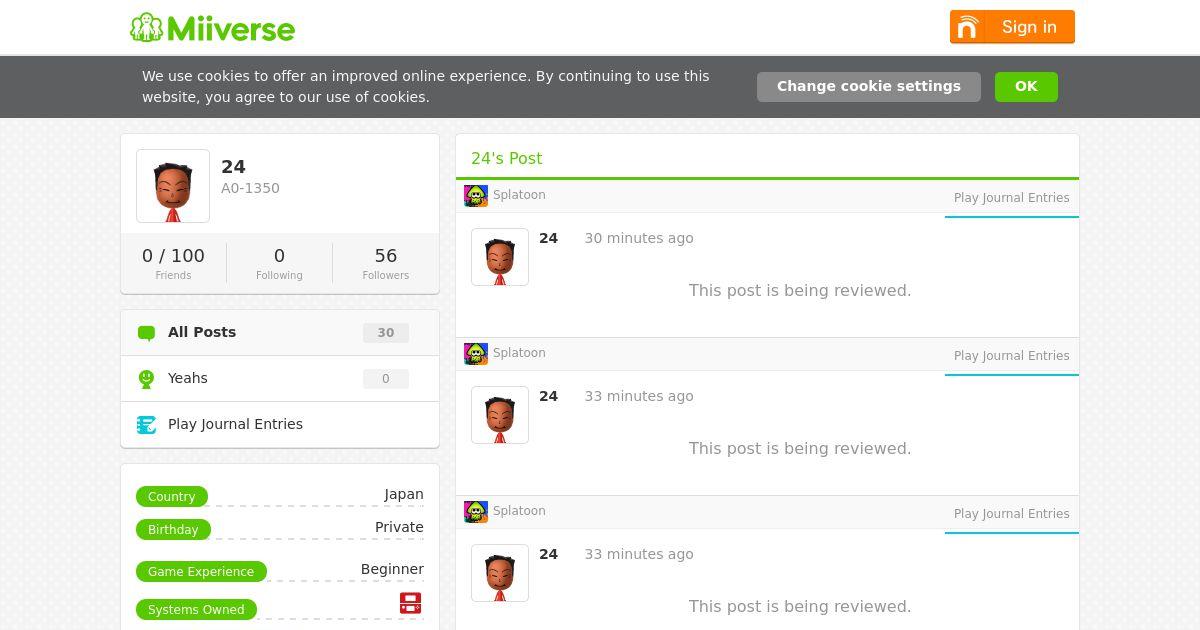Open the Mii avatar on the 30 minutes ago post

500,257
